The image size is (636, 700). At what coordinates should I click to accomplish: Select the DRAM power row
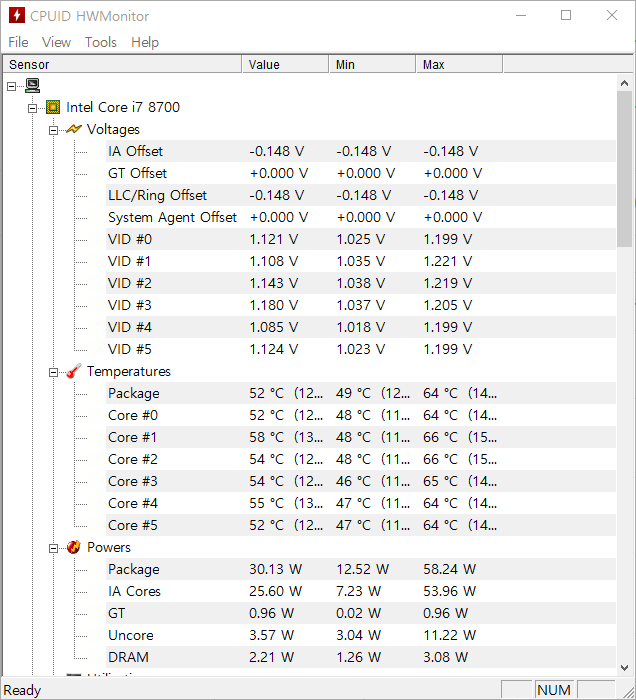pyautogui.click(x=361, y=657)
